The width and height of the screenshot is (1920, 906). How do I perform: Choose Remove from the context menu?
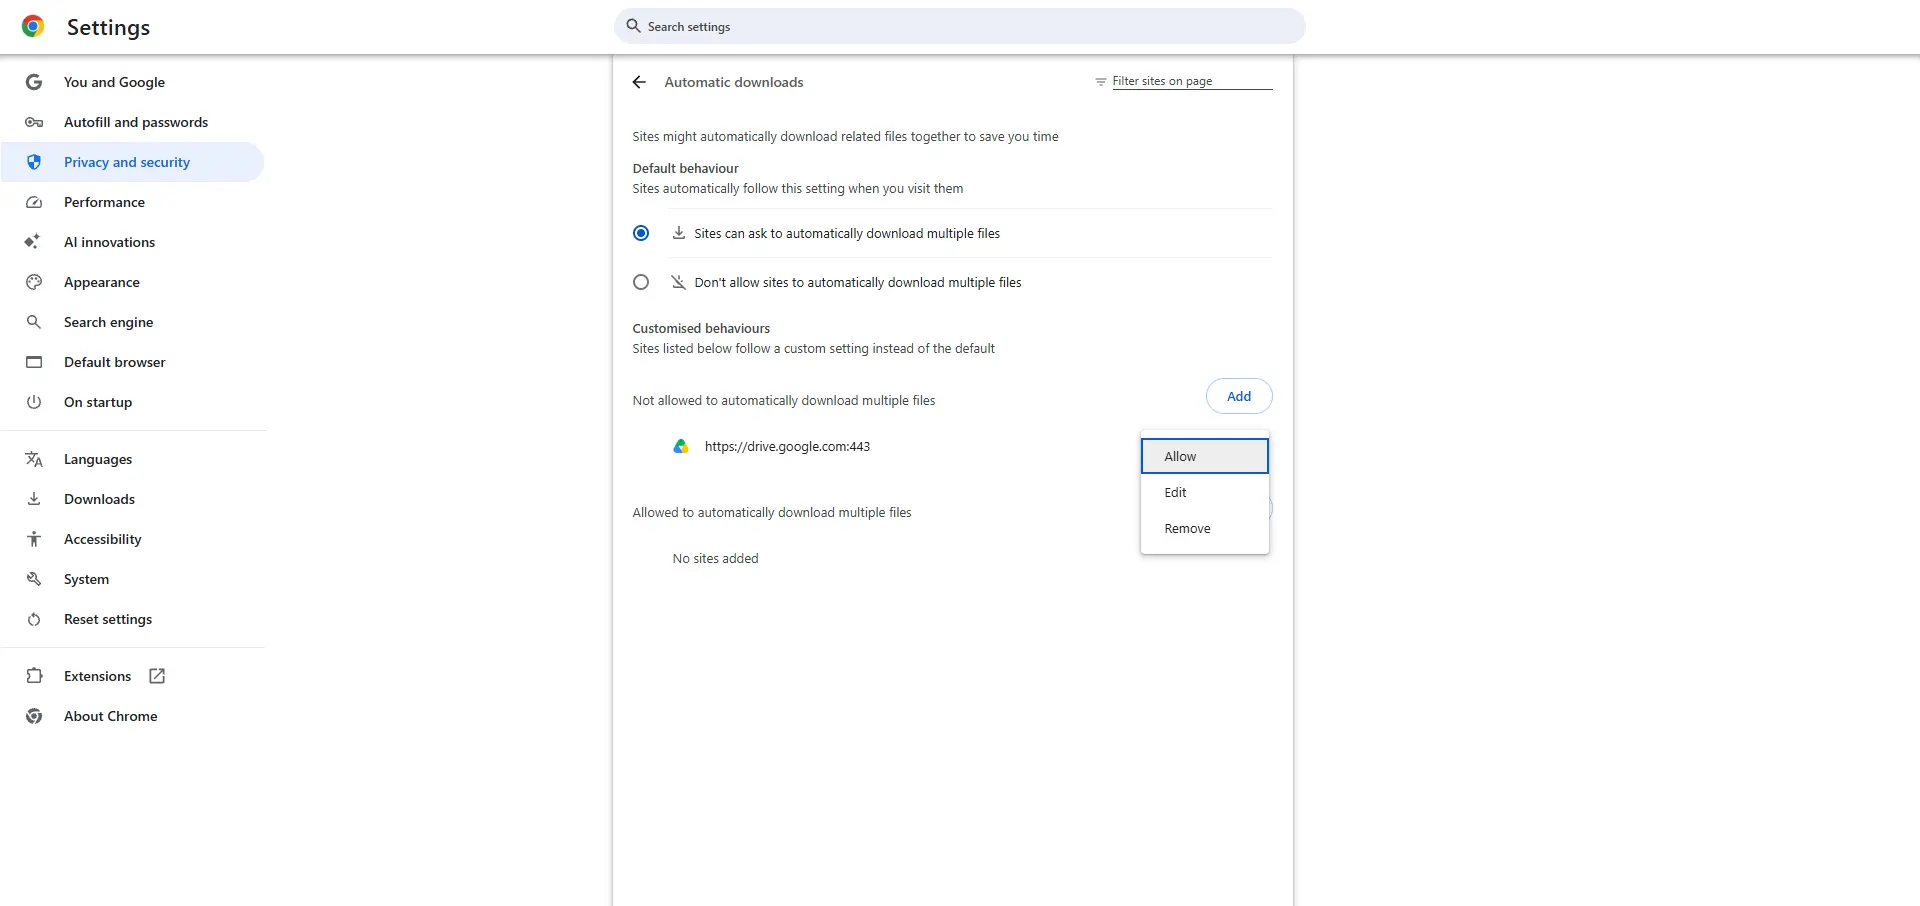(1205, 528)
